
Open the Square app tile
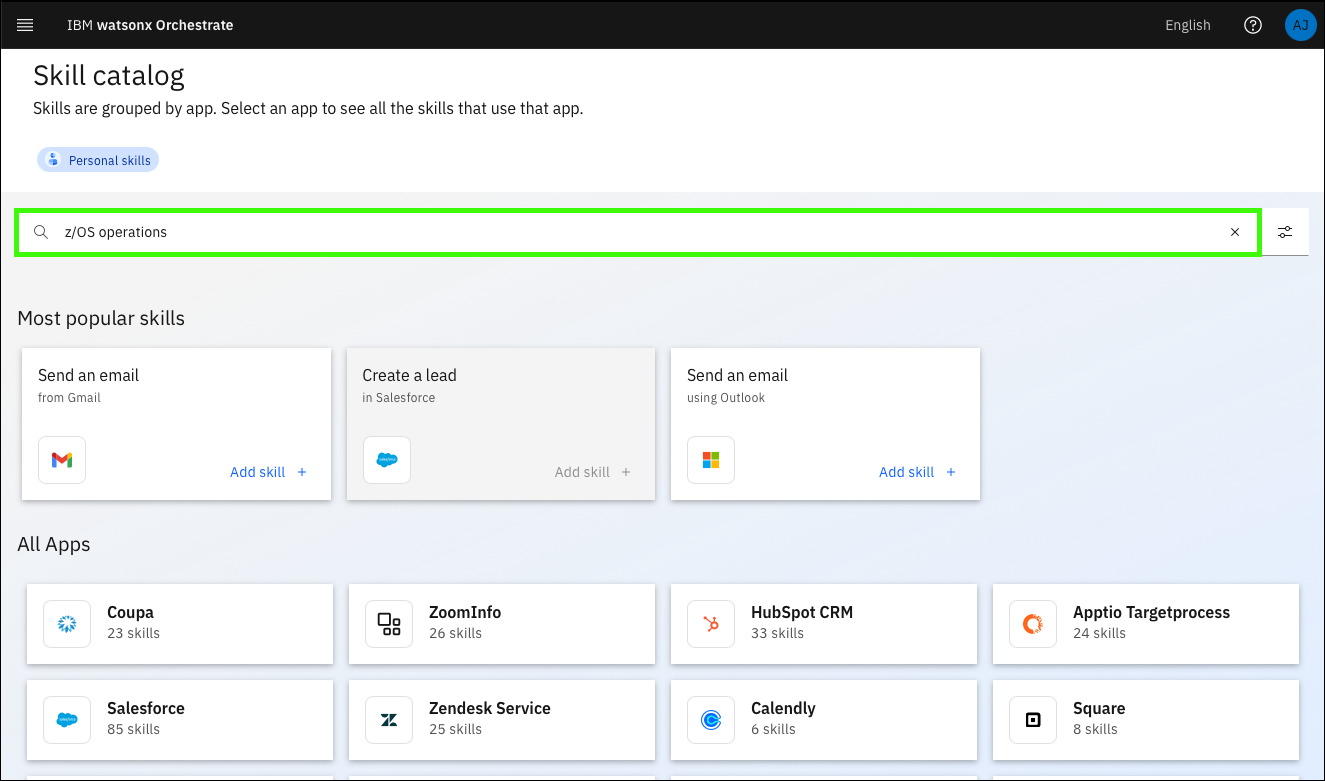pyautogui.click(x=1145, y=719)
